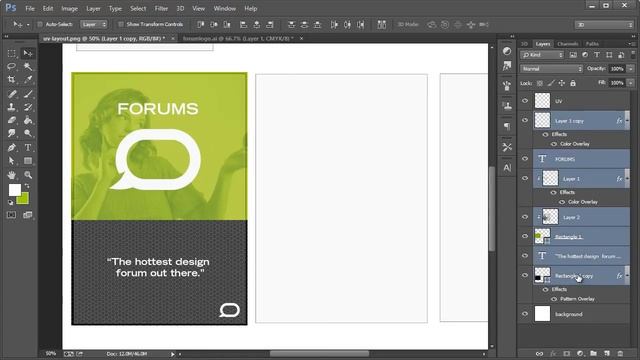
Task: Click the Lock all padlock icon
Action: pos(573,83)
